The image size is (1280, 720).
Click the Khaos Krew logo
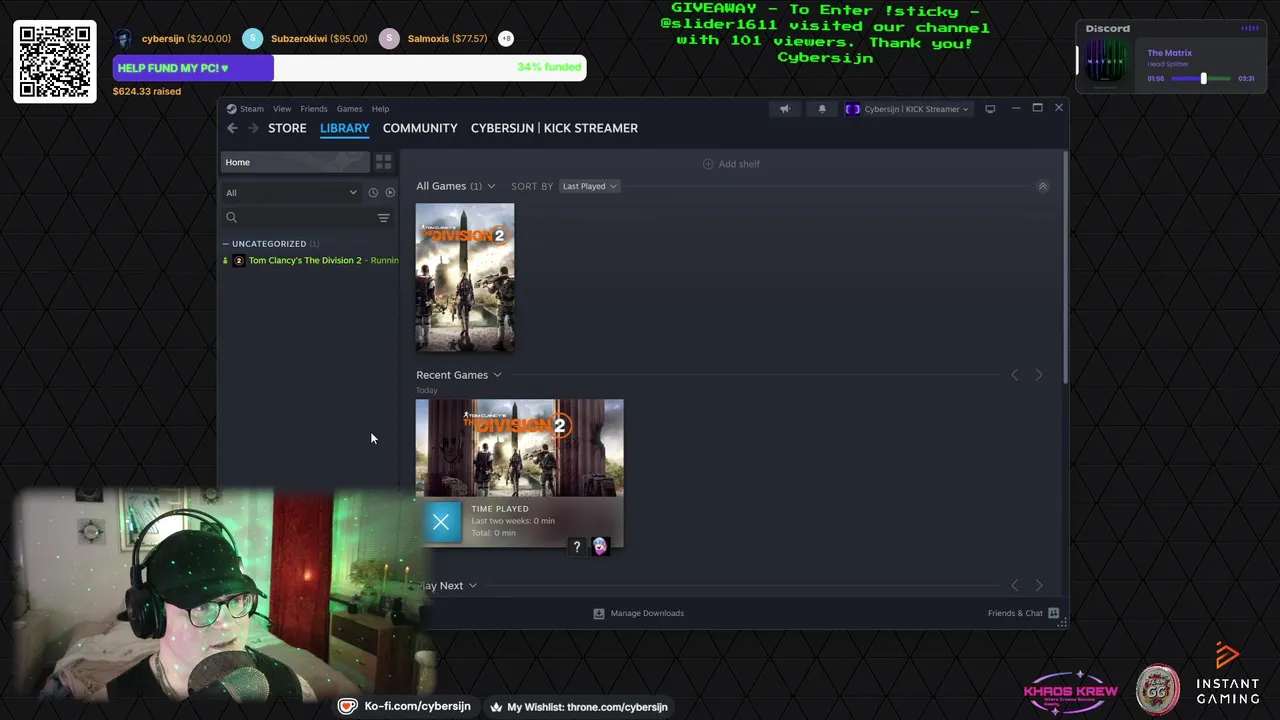tap(1071, 692)
